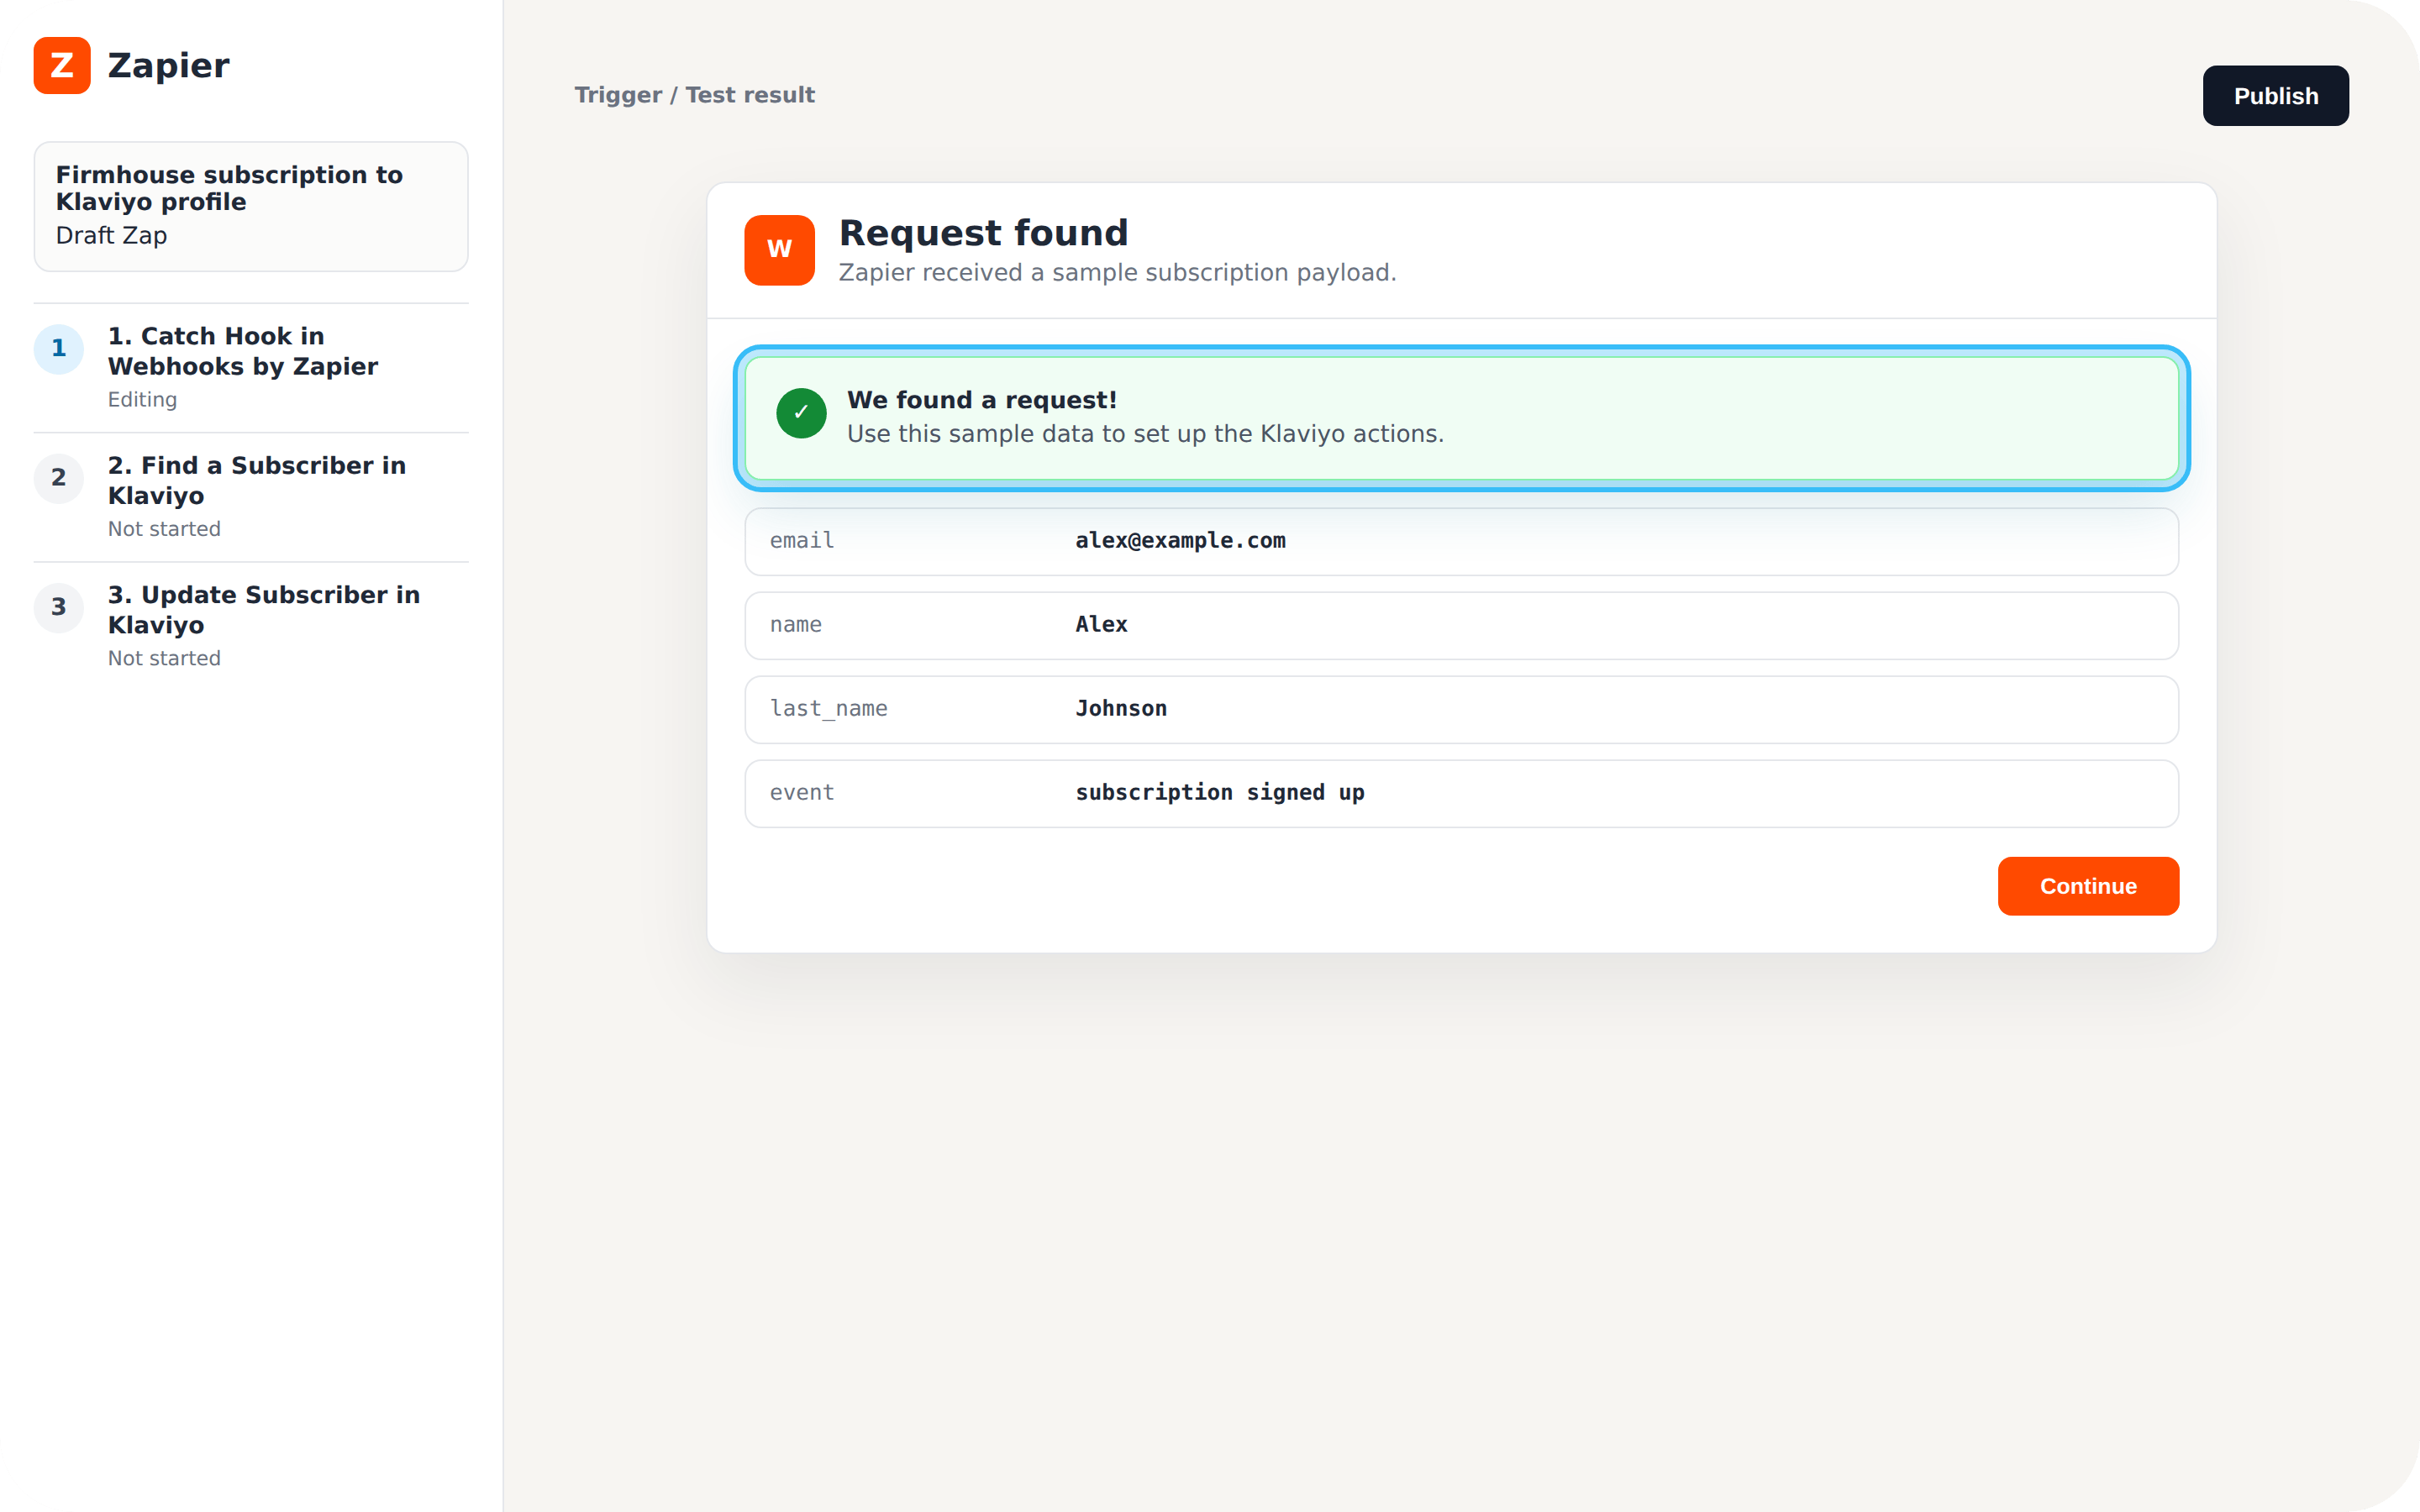Click the 'Zapier received a sample subscription payload' subtitle

pos(1117,273)
